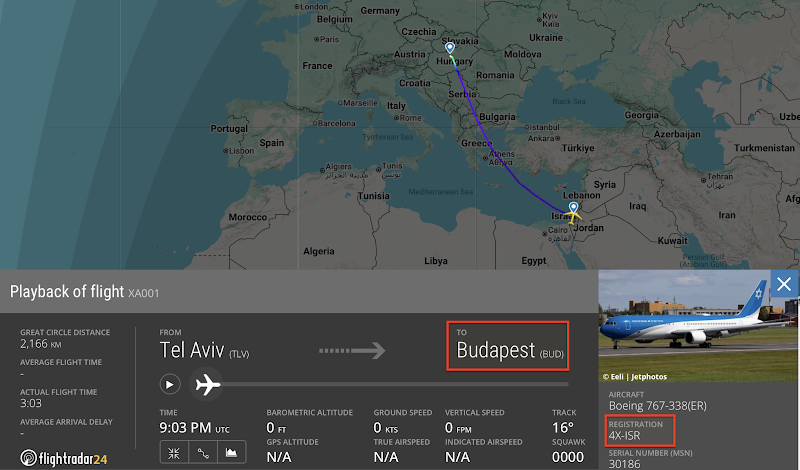Click the Boeing 767-338(ER) aircraft type

tap(661, 408)
